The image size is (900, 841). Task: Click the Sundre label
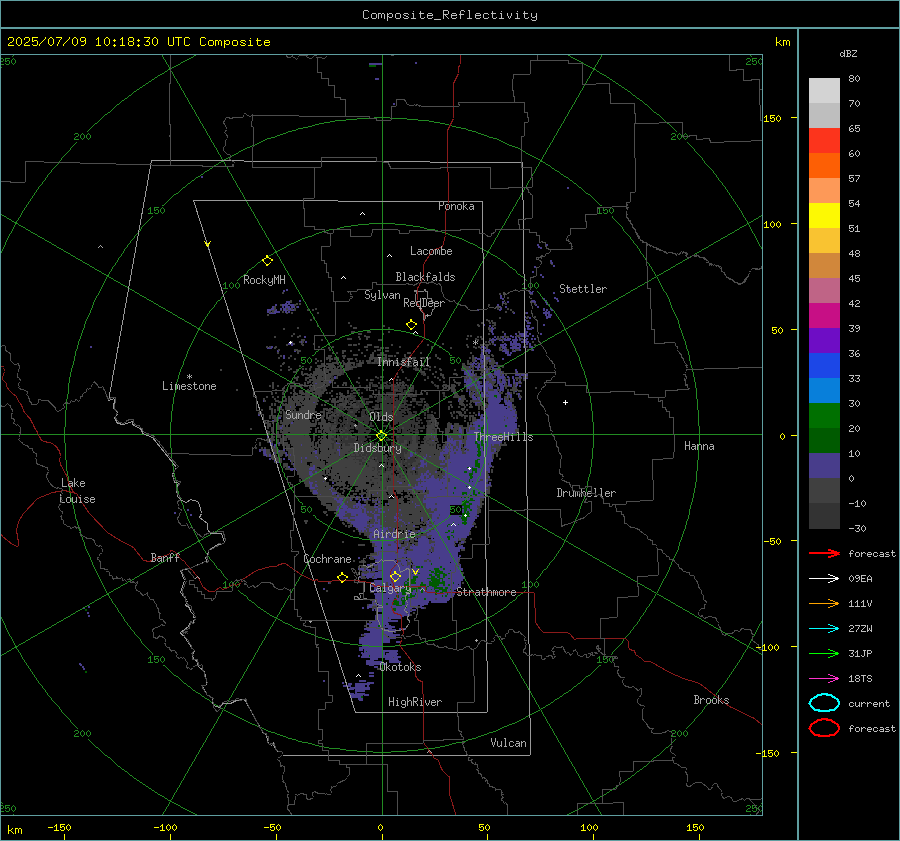coord(303,414)
